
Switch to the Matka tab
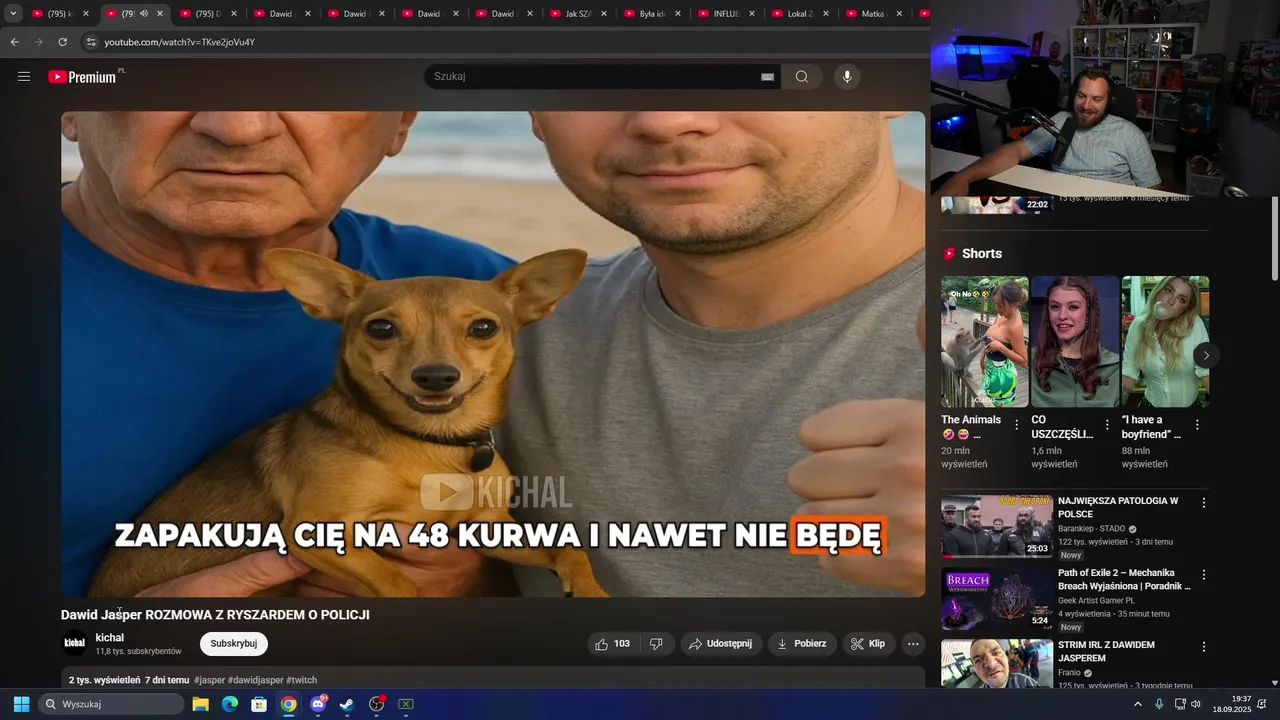[874, 14]
